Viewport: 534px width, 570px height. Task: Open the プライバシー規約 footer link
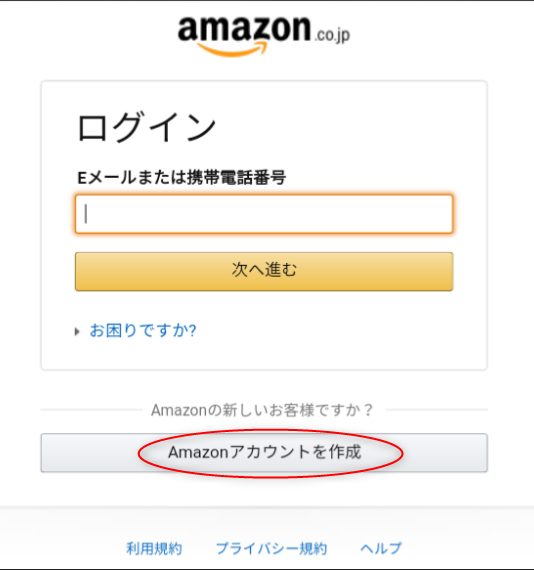click(271, 548)
